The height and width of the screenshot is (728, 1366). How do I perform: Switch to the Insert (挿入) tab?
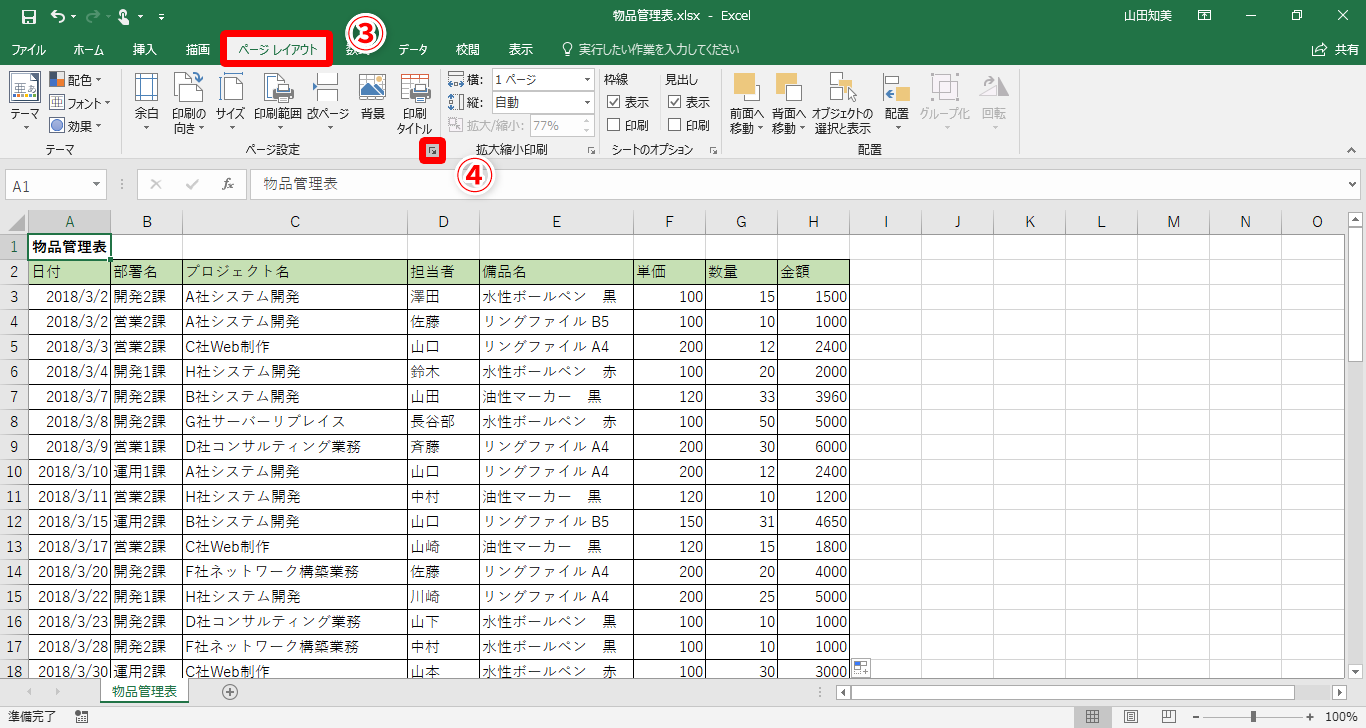coord(145,49)
